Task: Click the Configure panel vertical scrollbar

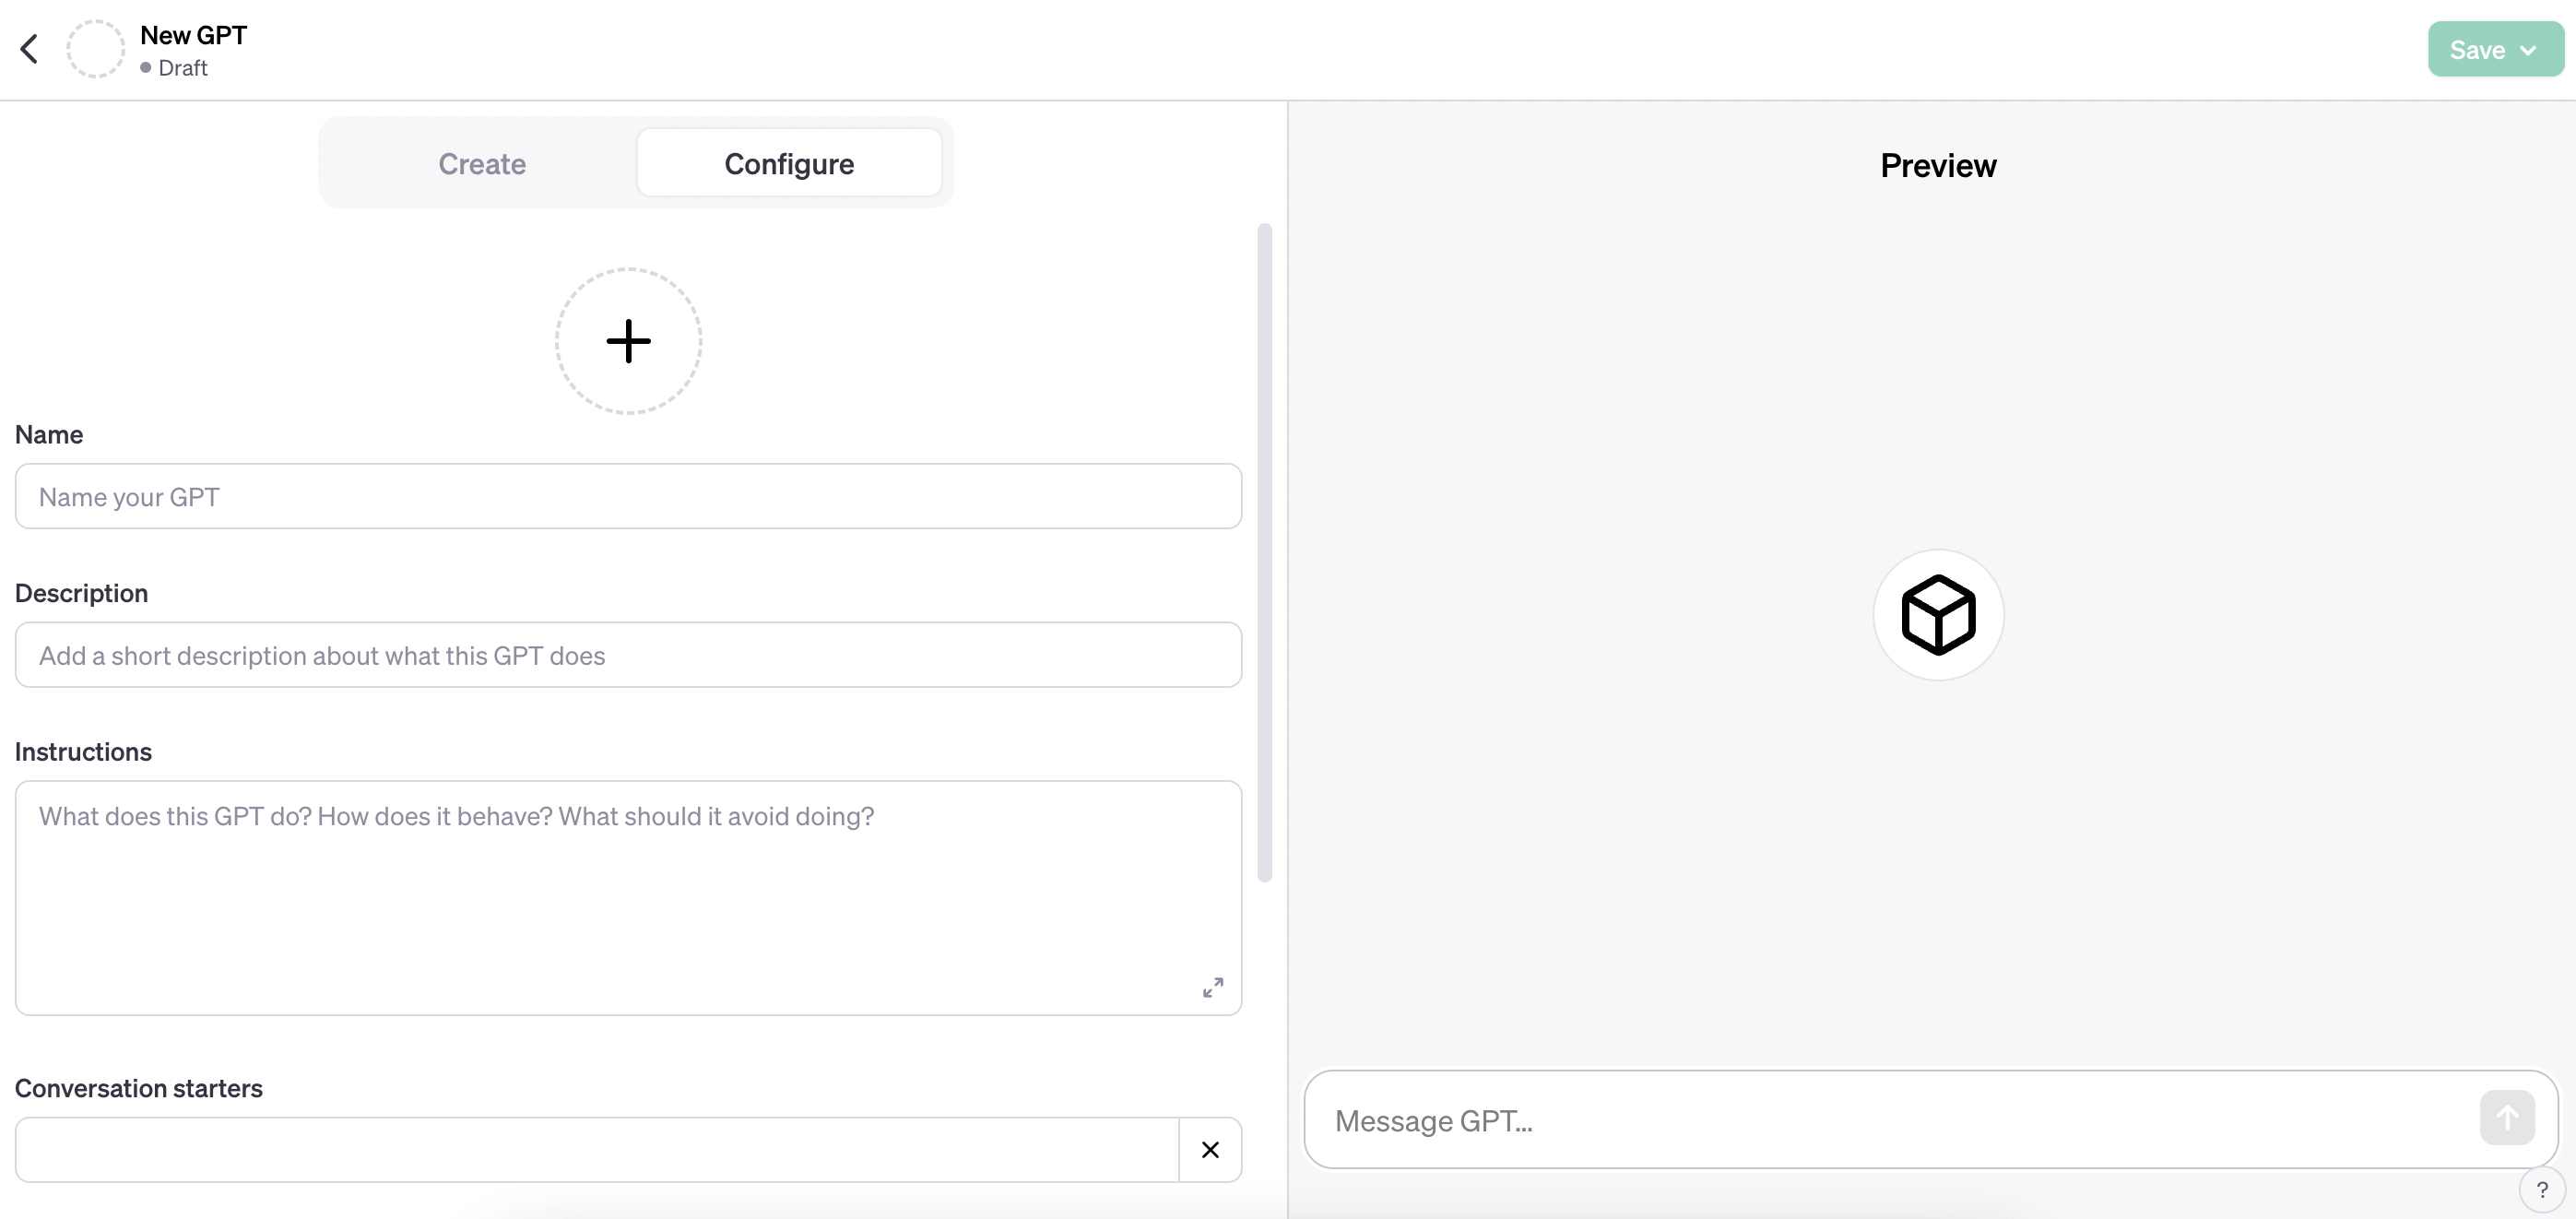Action: click(1264, 552)
